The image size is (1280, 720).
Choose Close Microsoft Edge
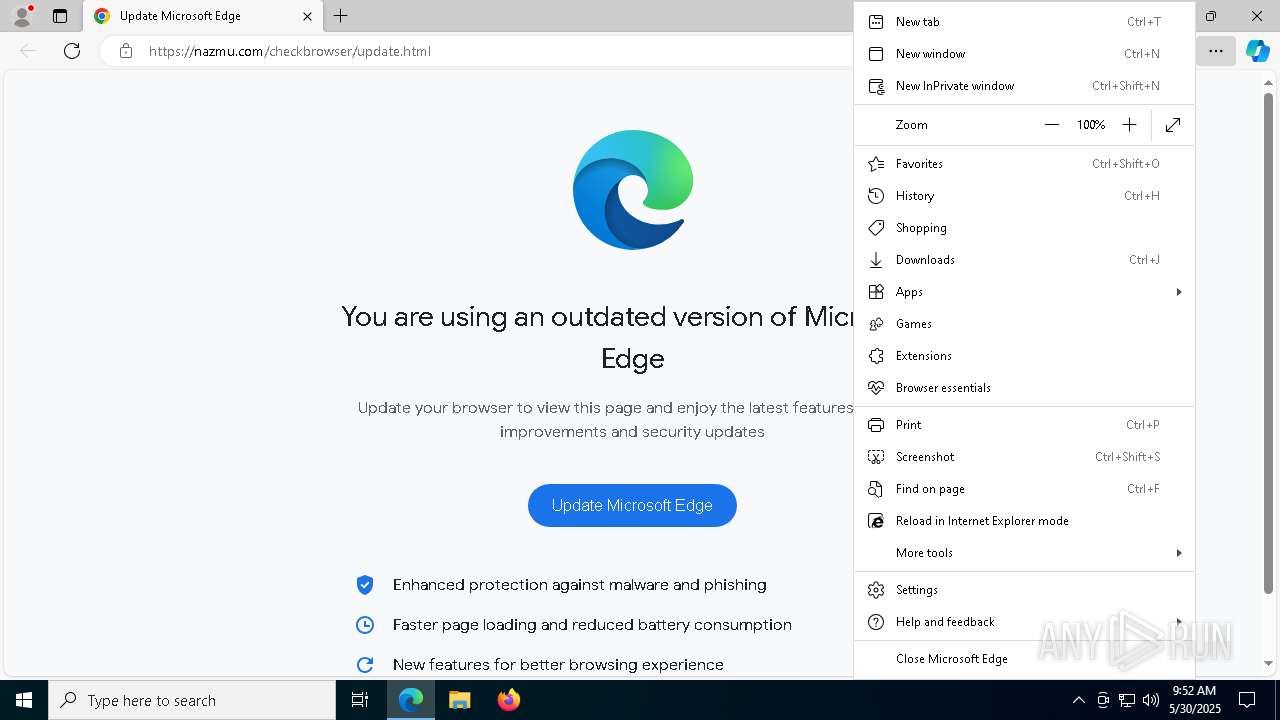click(1024, 659)
